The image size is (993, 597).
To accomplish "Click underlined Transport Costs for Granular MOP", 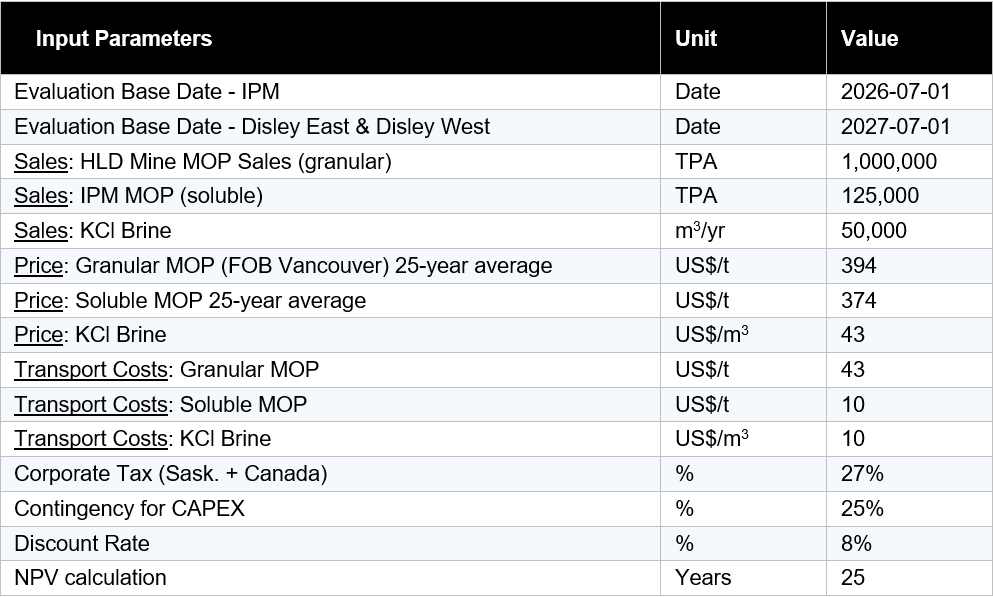I will (90, 369).
